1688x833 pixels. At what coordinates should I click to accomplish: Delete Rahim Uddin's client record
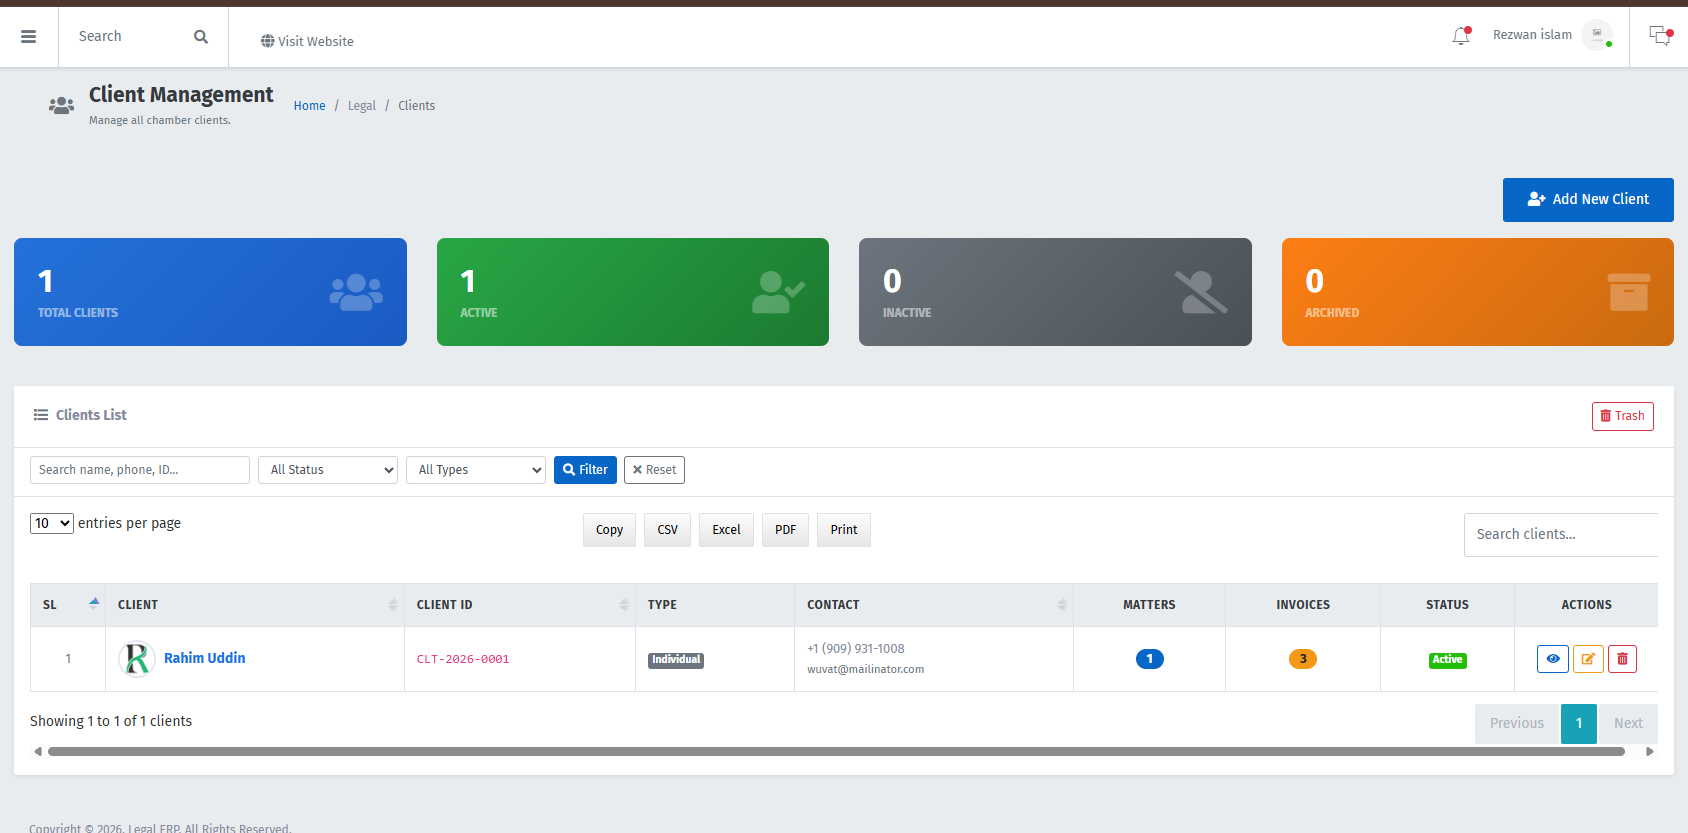click(x=1622, y=659)
